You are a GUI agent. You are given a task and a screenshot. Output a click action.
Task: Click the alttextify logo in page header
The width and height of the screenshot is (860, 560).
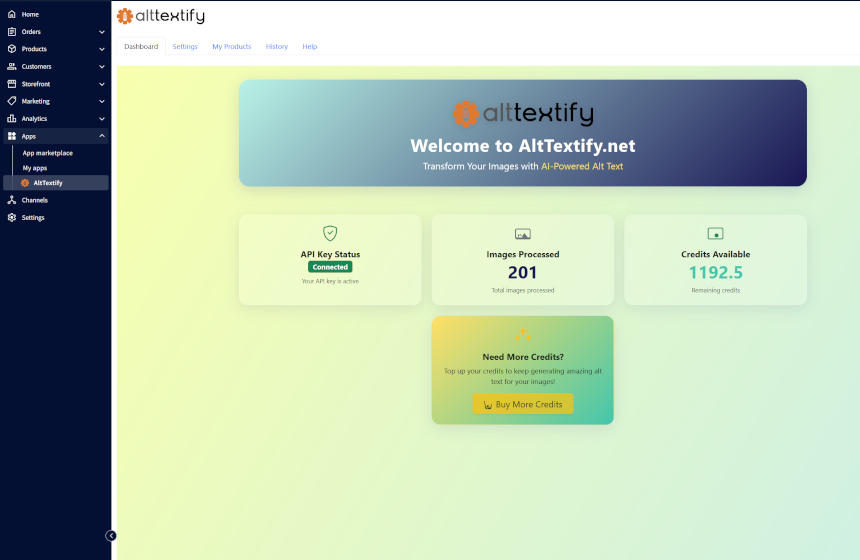161,16
